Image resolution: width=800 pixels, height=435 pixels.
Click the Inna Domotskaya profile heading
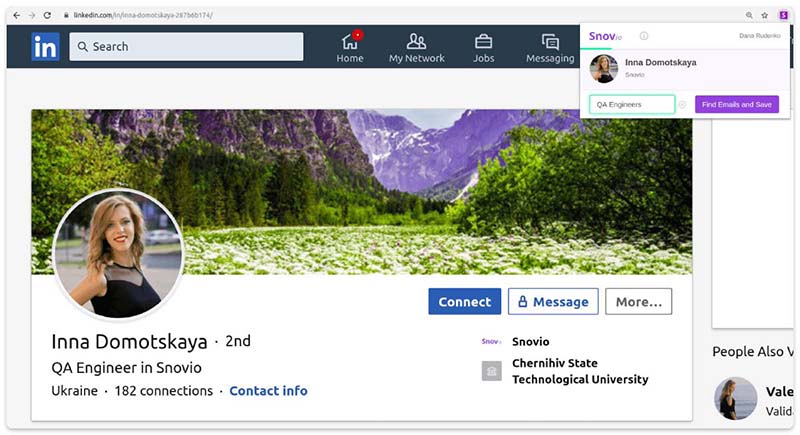(129, 342)
